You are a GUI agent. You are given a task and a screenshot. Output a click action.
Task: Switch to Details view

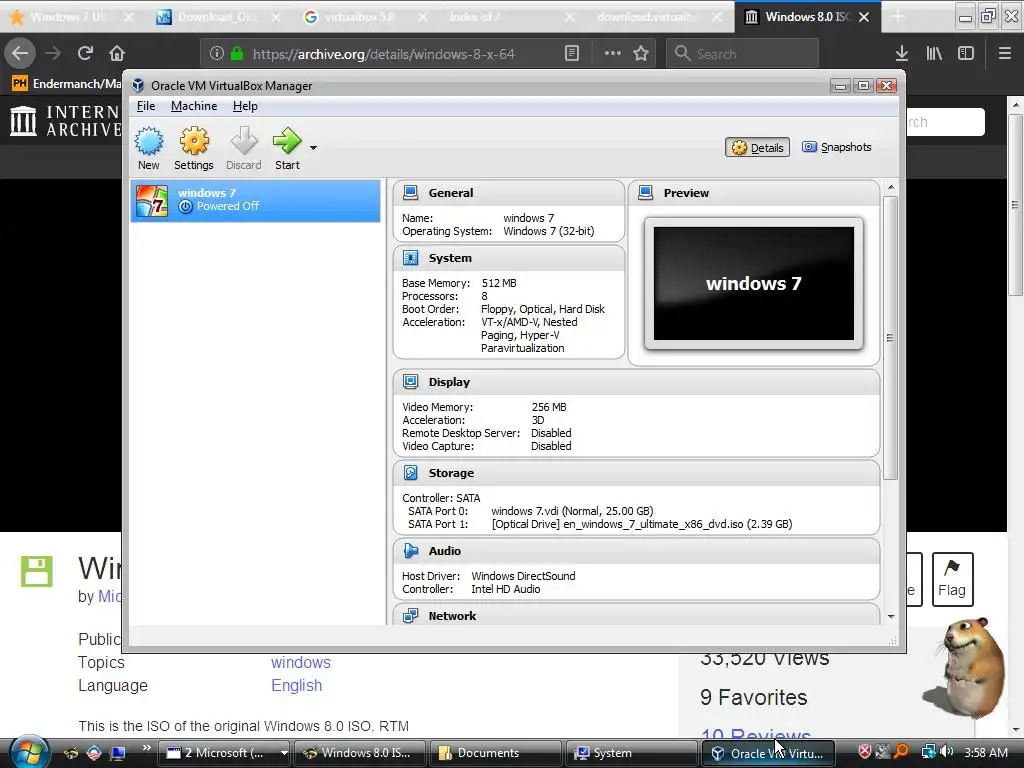click(x=758, y=148)
